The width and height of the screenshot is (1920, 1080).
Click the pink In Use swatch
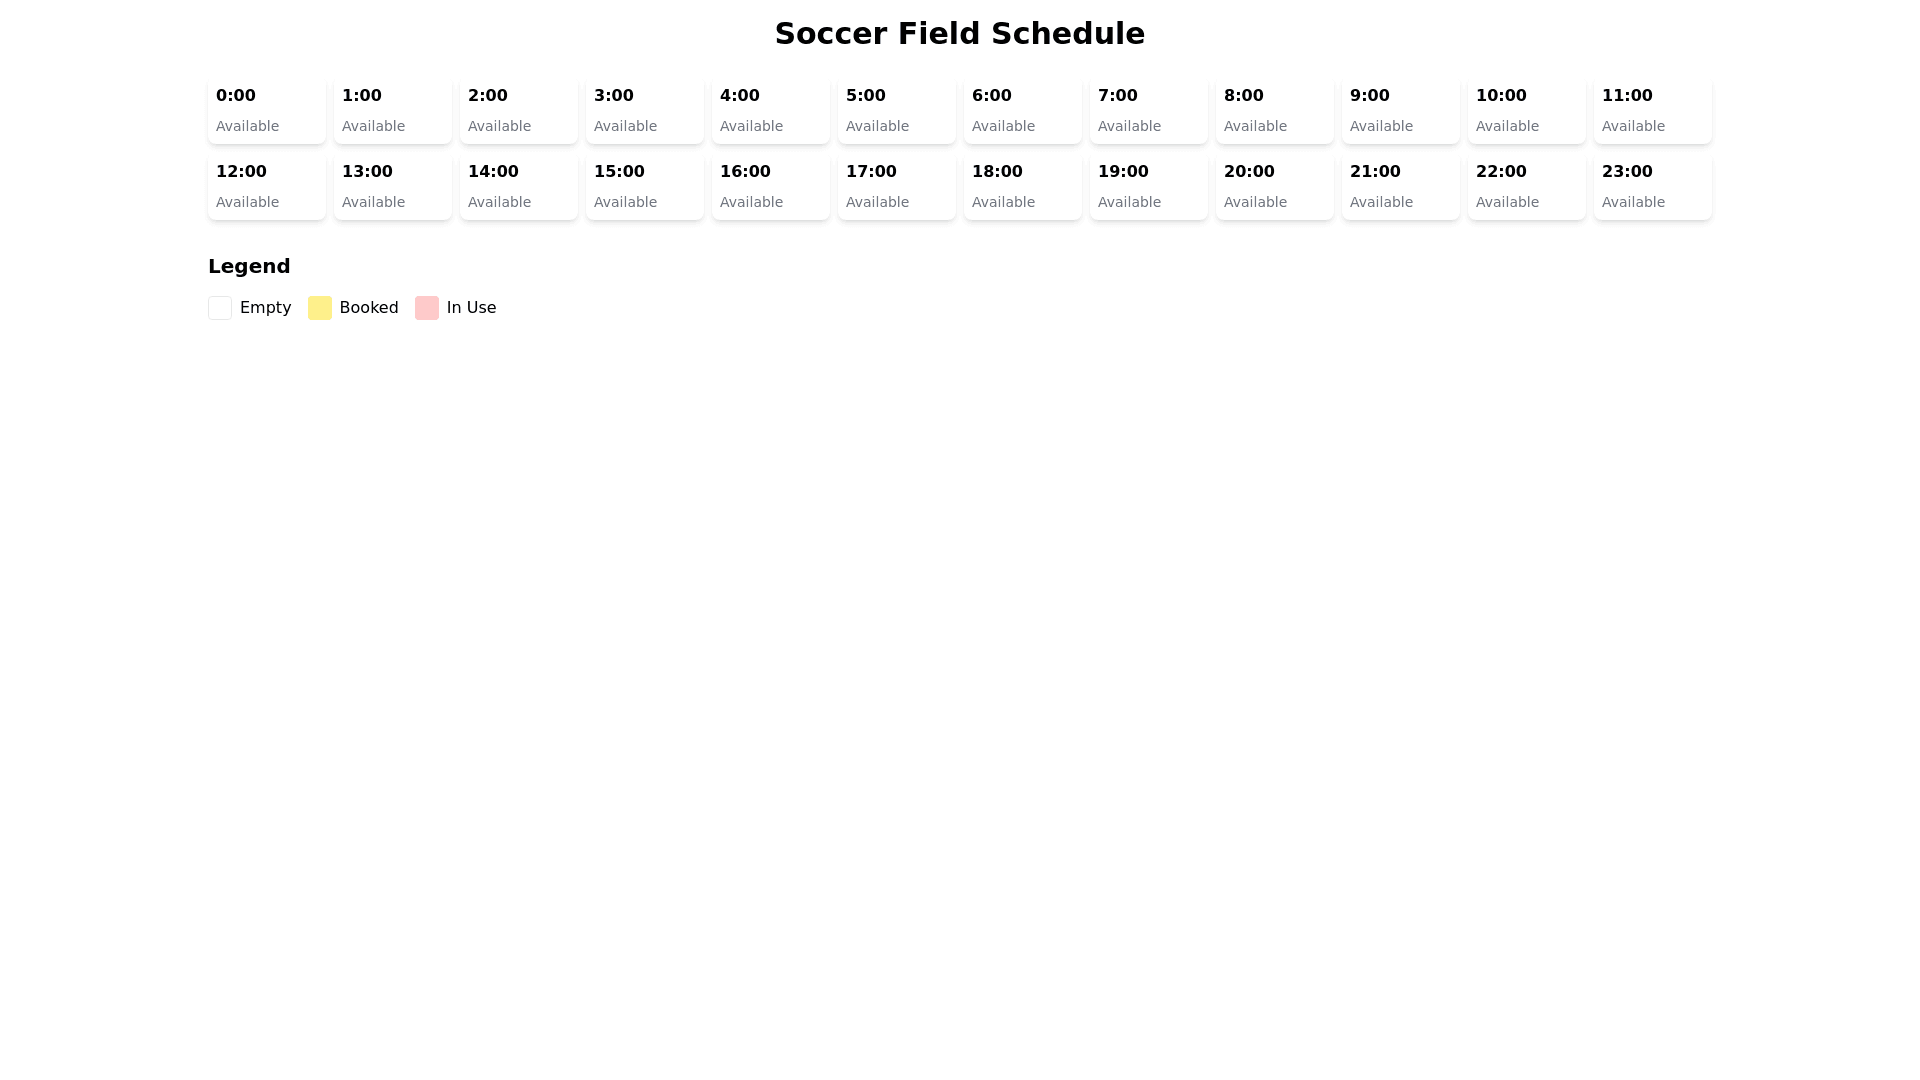[x=427, y=308]
